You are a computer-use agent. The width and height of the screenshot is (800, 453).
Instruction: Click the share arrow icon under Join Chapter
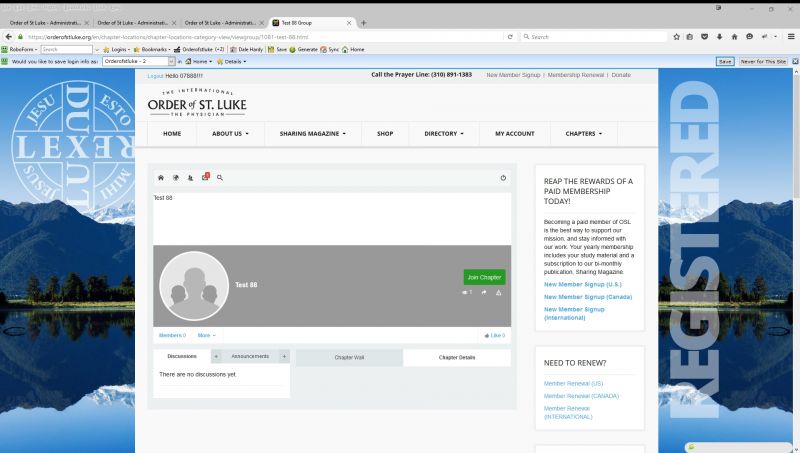(484, 292)
